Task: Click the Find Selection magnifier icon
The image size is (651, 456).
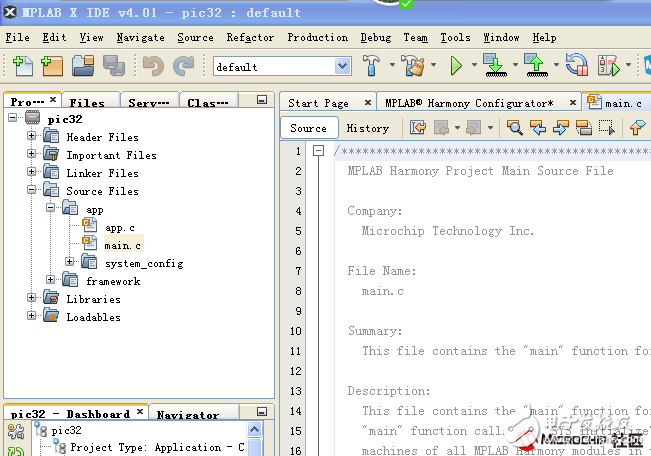Action: pos(514,128)
